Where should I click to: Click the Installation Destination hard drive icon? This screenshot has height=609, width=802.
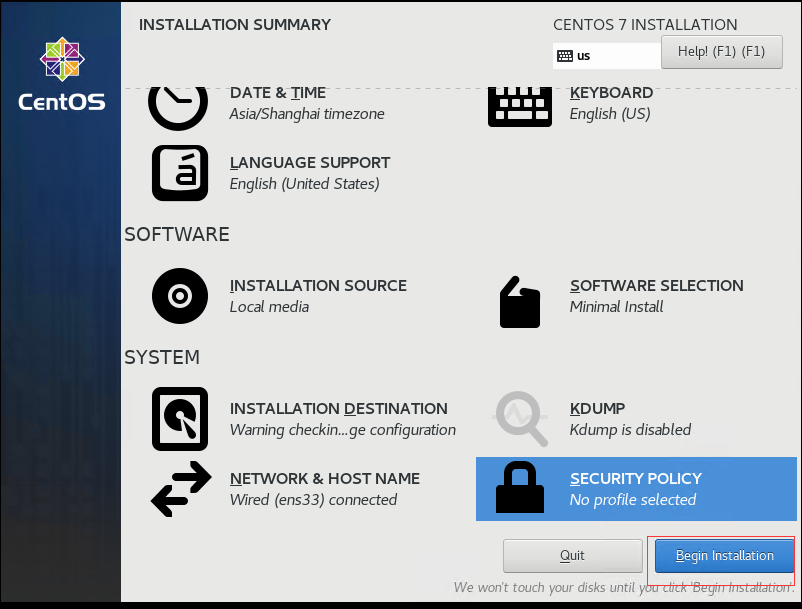[x=180, y=419]
